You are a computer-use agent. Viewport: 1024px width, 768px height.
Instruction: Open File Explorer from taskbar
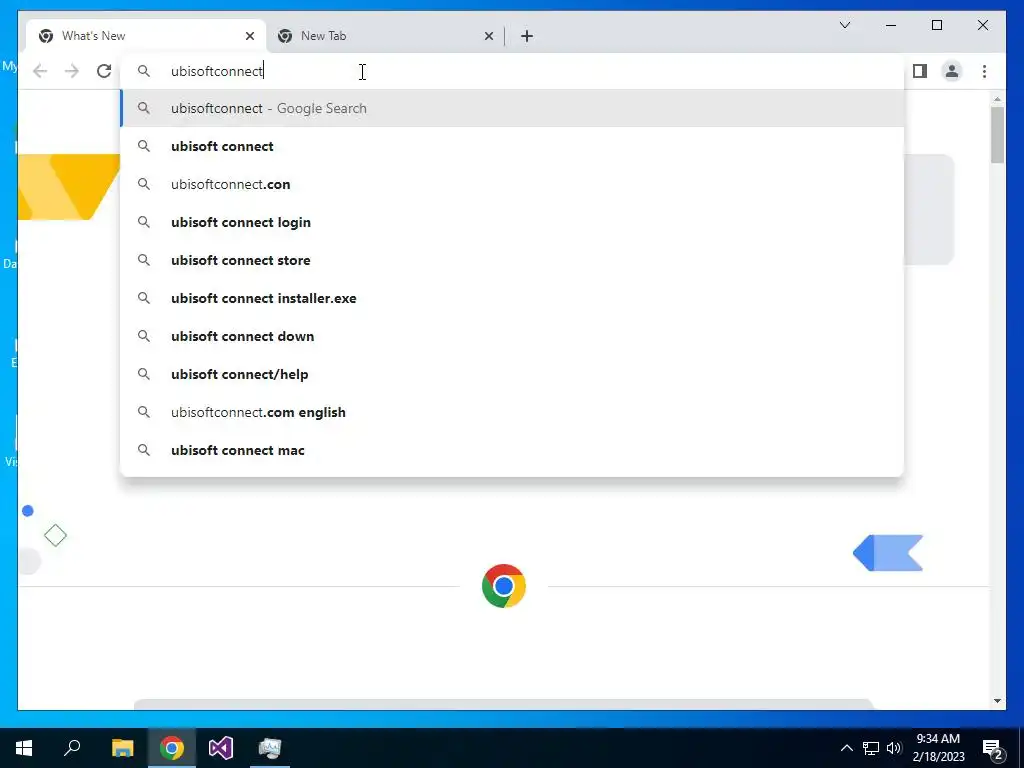pos(122,748)
